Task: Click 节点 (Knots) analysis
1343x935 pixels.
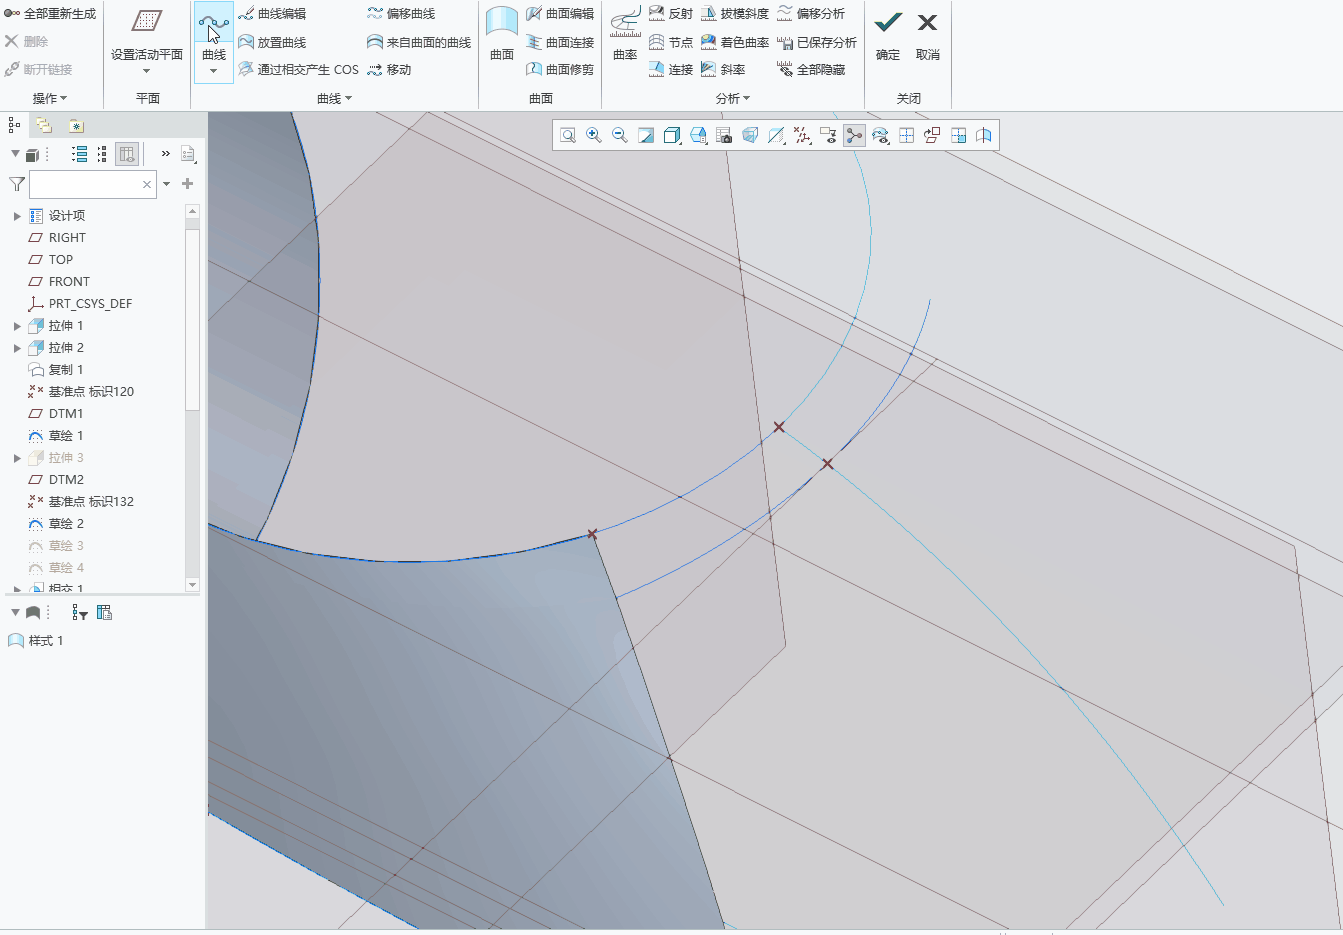Action: (671, 42)
